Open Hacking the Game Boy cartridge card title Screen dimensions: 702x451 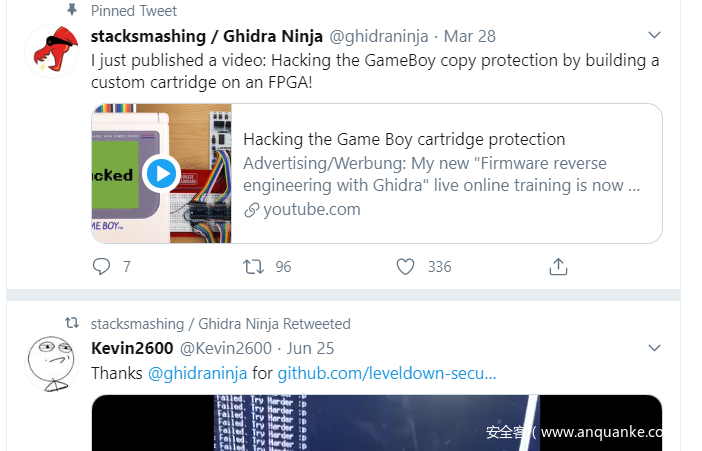404,139
